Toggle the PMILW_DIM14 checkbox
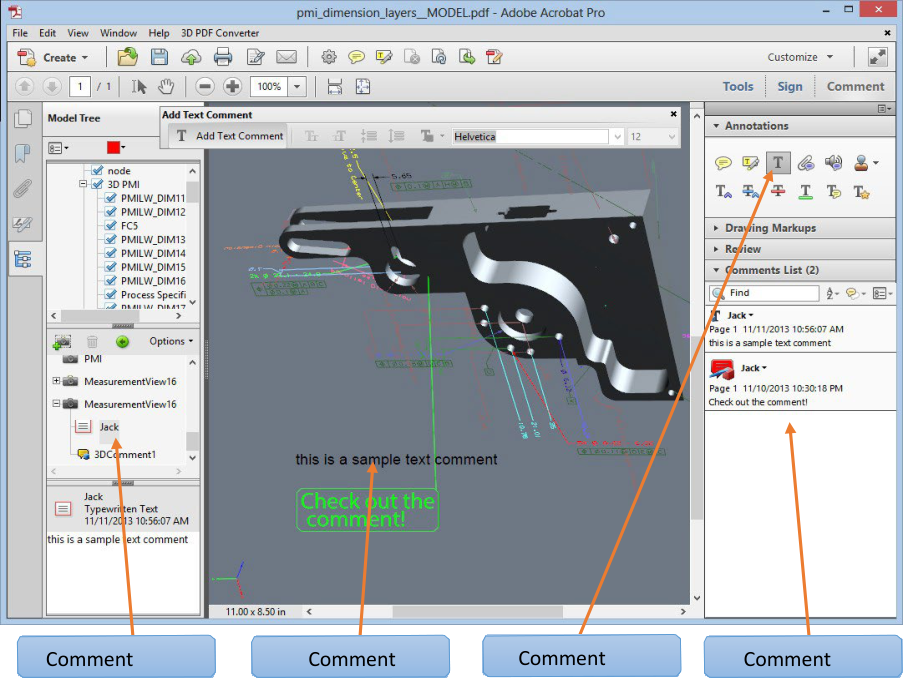Viewport: 903px width, 678px height. tap(111, 253)
